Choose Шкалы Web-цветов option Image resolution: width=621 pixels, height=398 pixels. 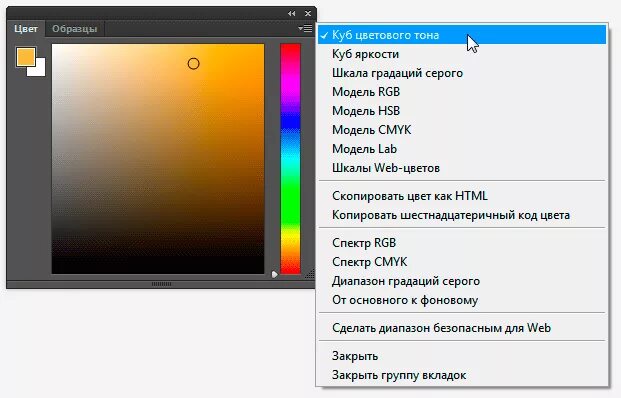coord(462,168)
